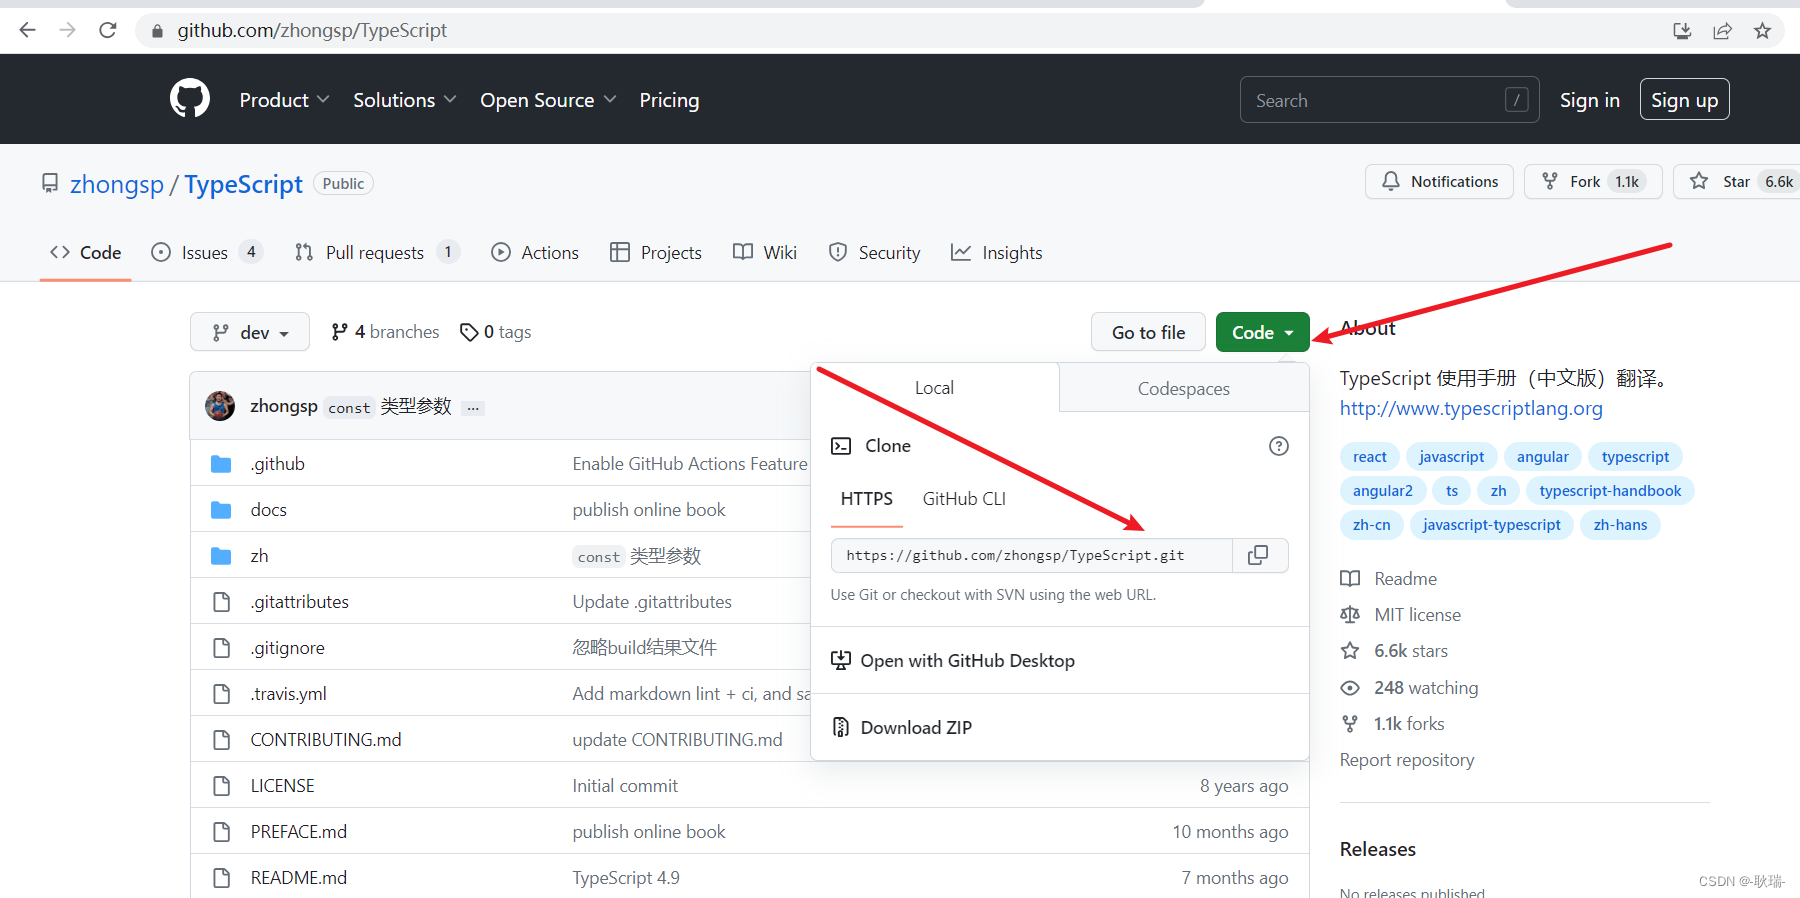Expand the Product menu
Viewport: 1800px width, 898px height.
pos(284,100)
